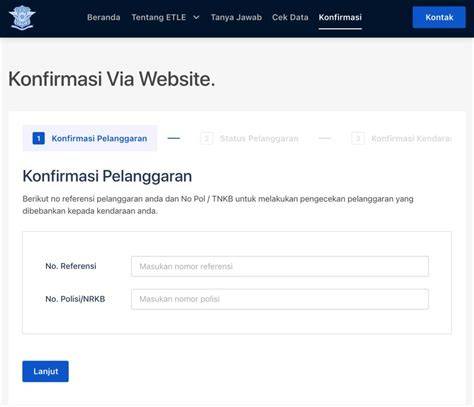Select the Konfirmasi nav item
The height and width of the screenshot is (407, 474).
coord(340,17)
